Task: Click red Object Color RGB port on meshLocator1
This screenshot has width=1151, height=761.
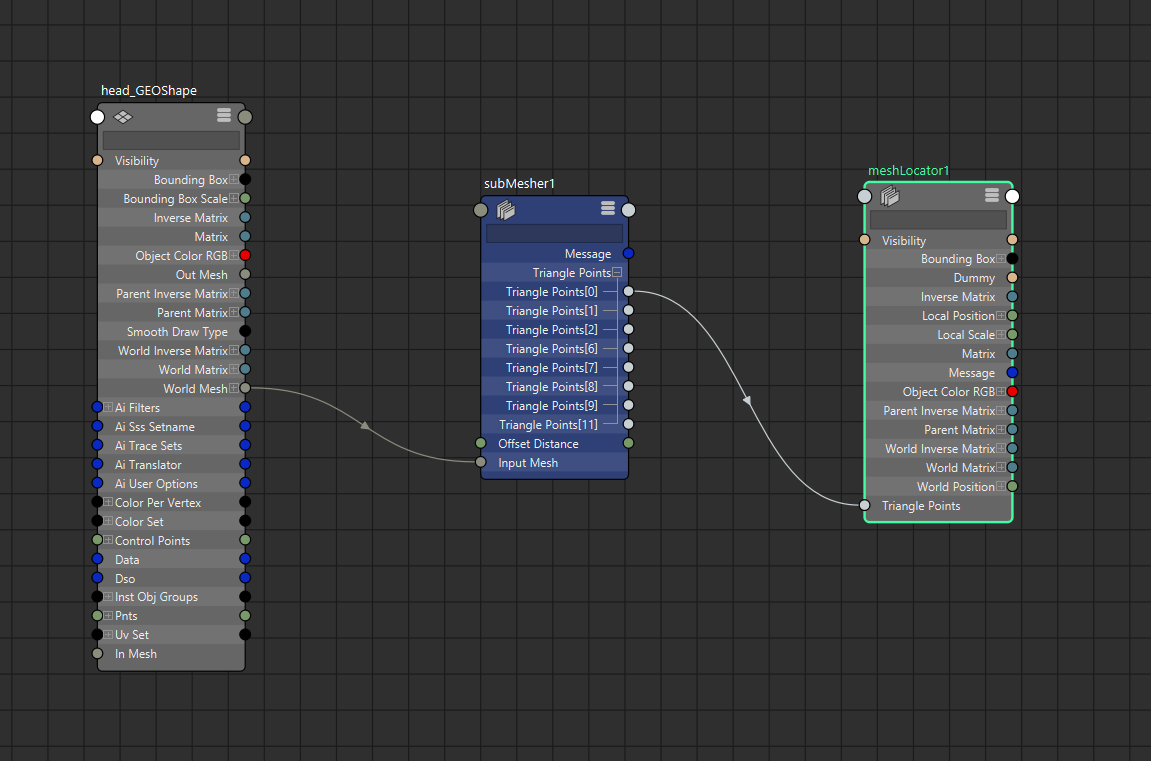Action: pyautogui.click(x=1012, y=392)
